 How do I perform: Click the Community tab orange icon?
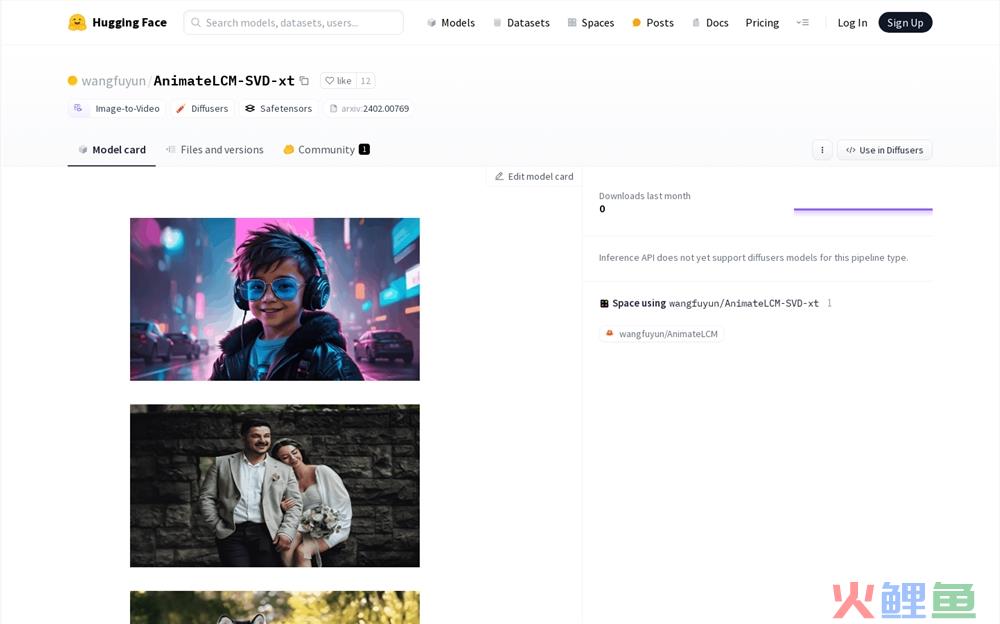pyautogui.click(x=288, y=149)
